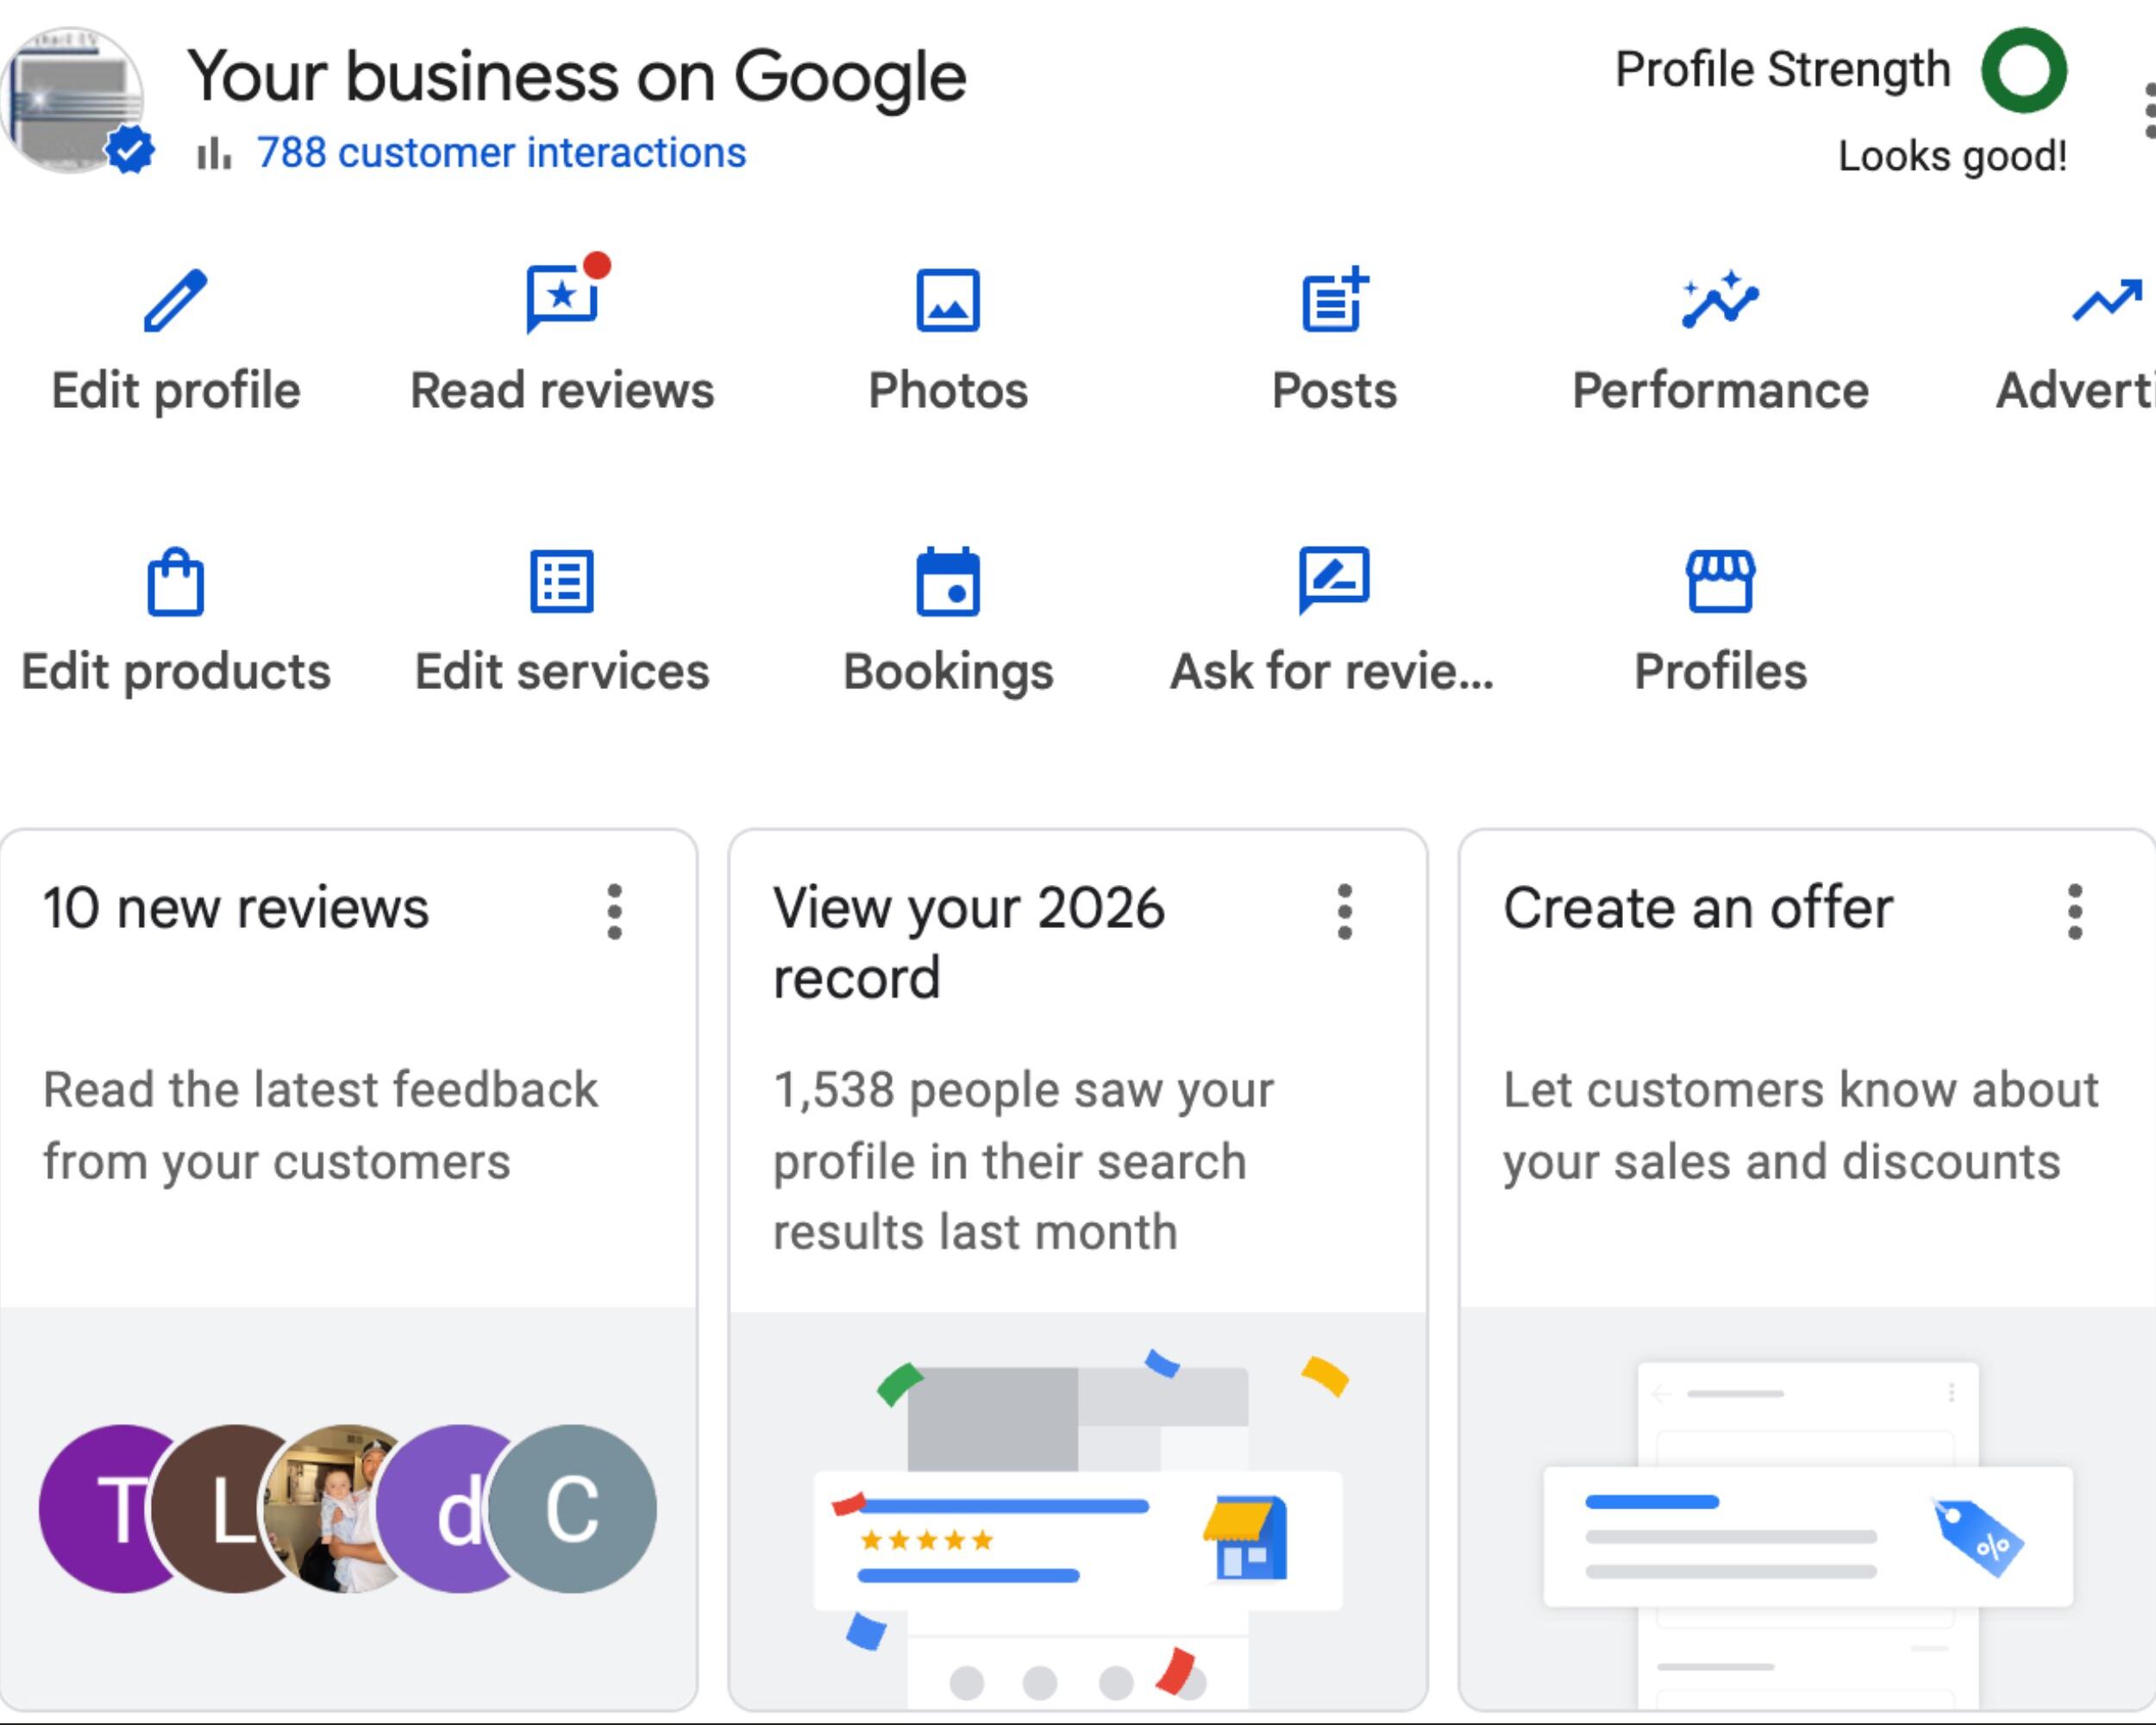
Task: Click 'Read the latest feedback from your customers' text
Action: 320,1125
